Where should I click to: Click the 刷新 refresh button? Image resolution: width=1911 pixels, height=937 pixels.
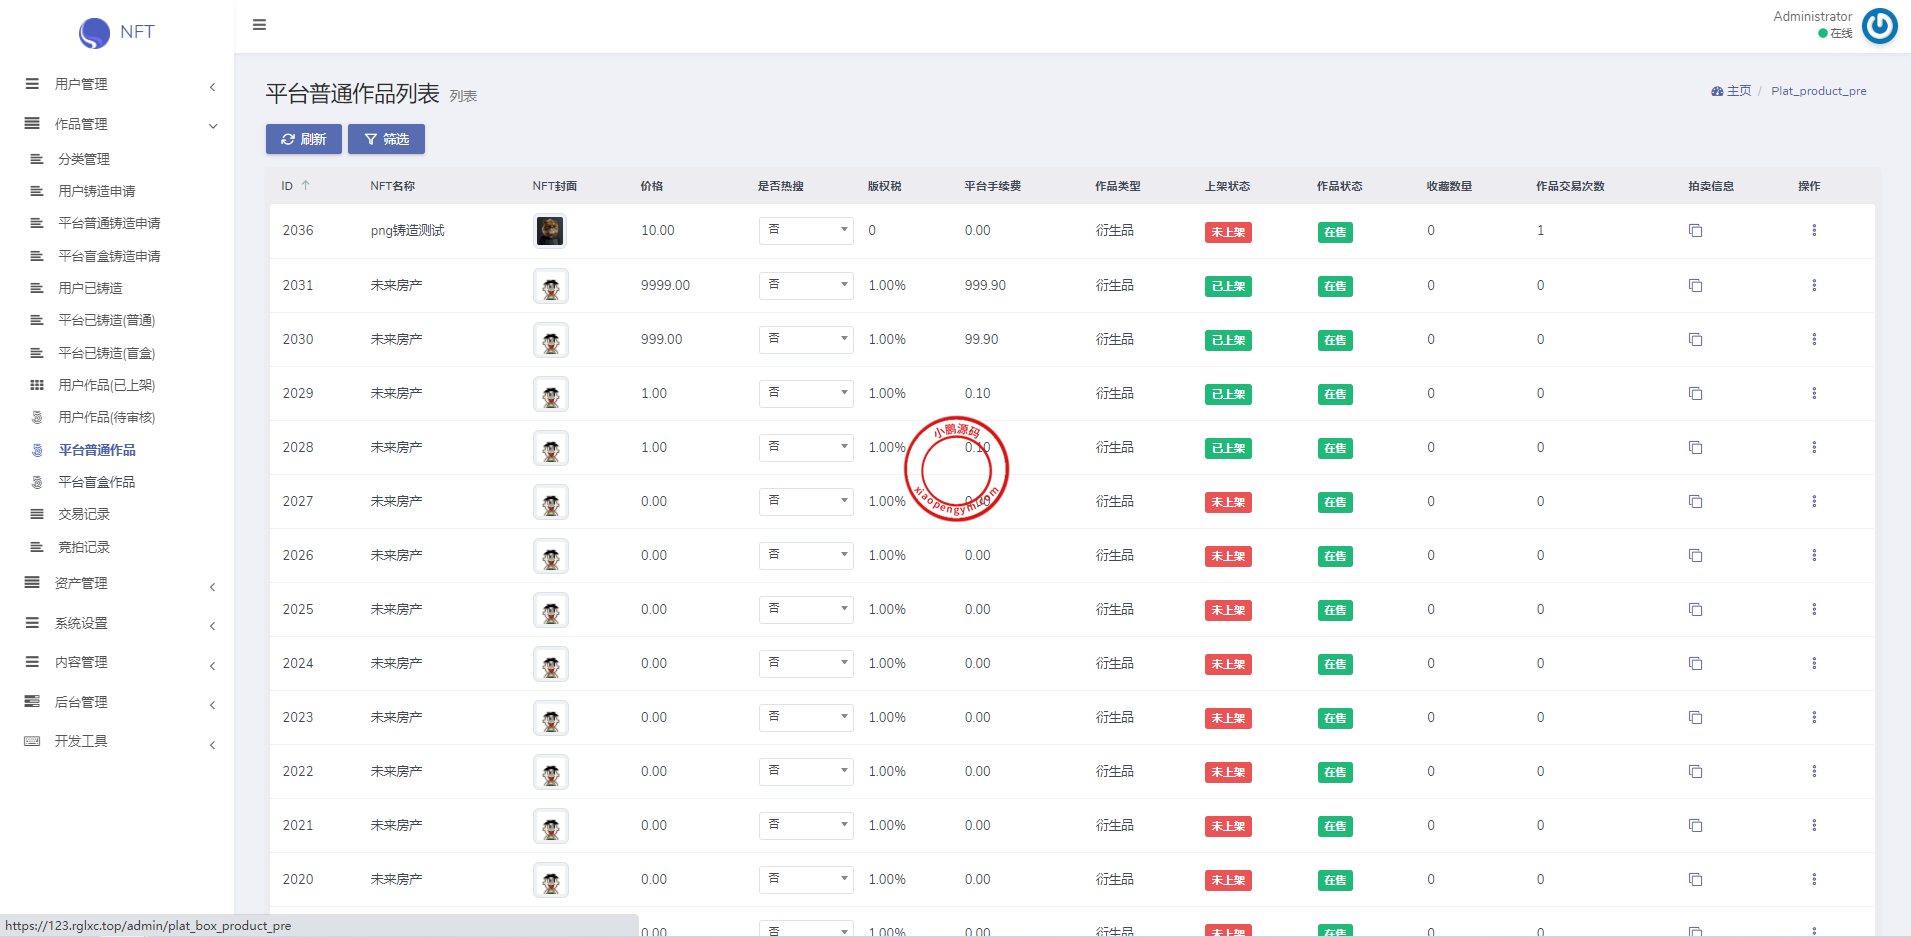coord(304,139)
